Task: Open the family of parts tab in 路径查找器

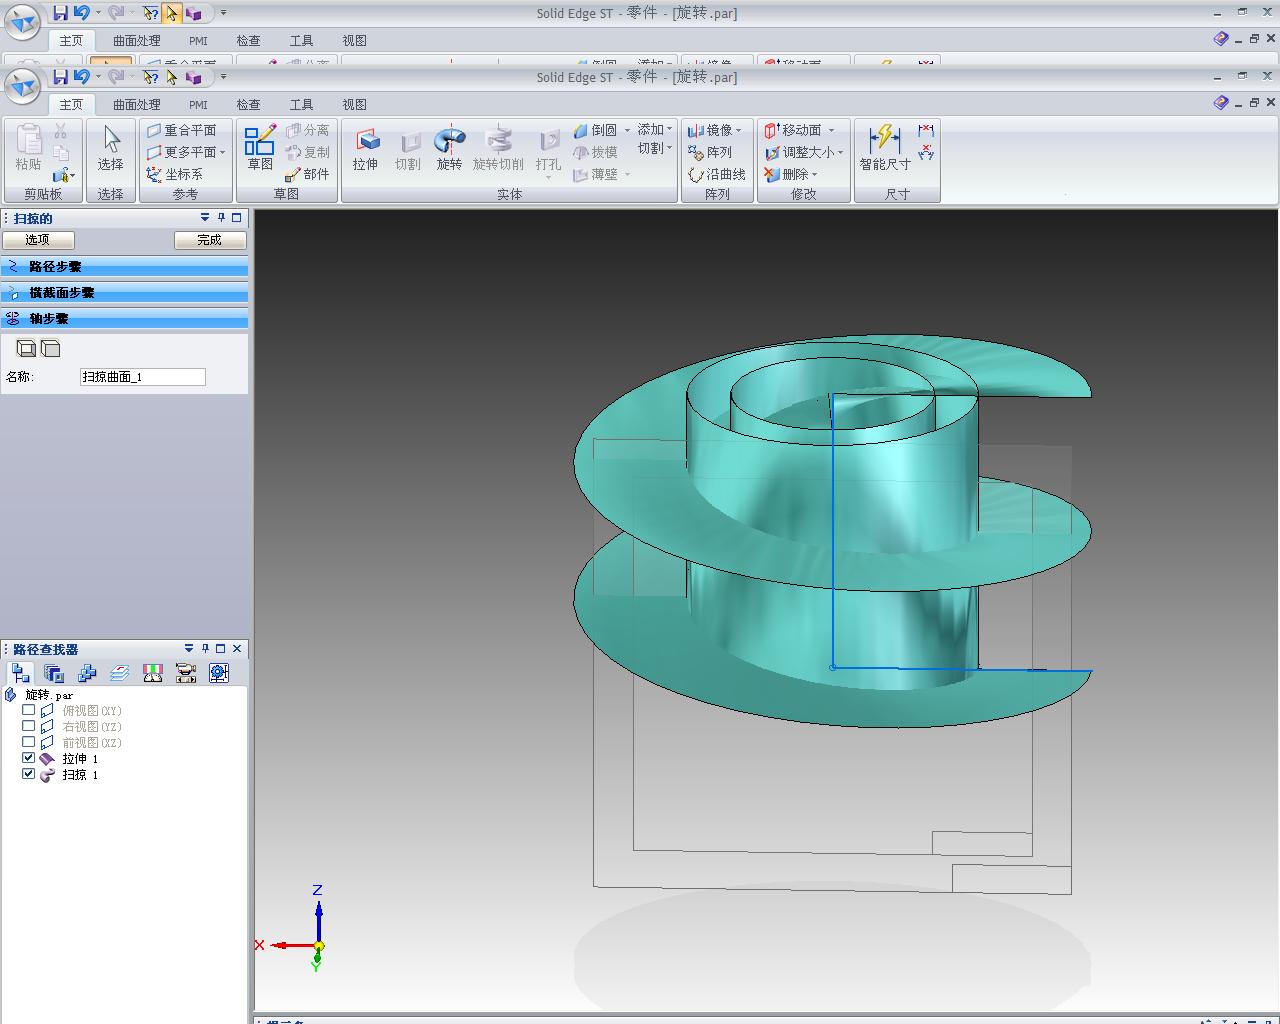Action: coord(87,673)
